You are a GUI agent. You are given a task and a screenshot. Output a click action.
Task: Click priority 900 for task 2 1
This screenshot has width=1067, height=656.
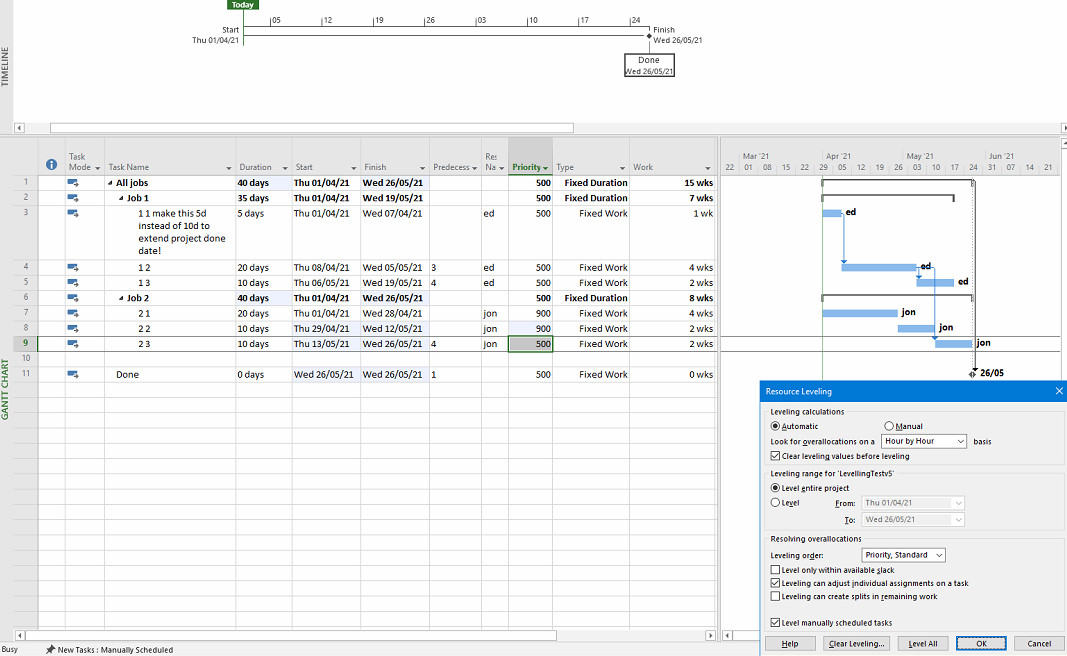tap(530, 313)
